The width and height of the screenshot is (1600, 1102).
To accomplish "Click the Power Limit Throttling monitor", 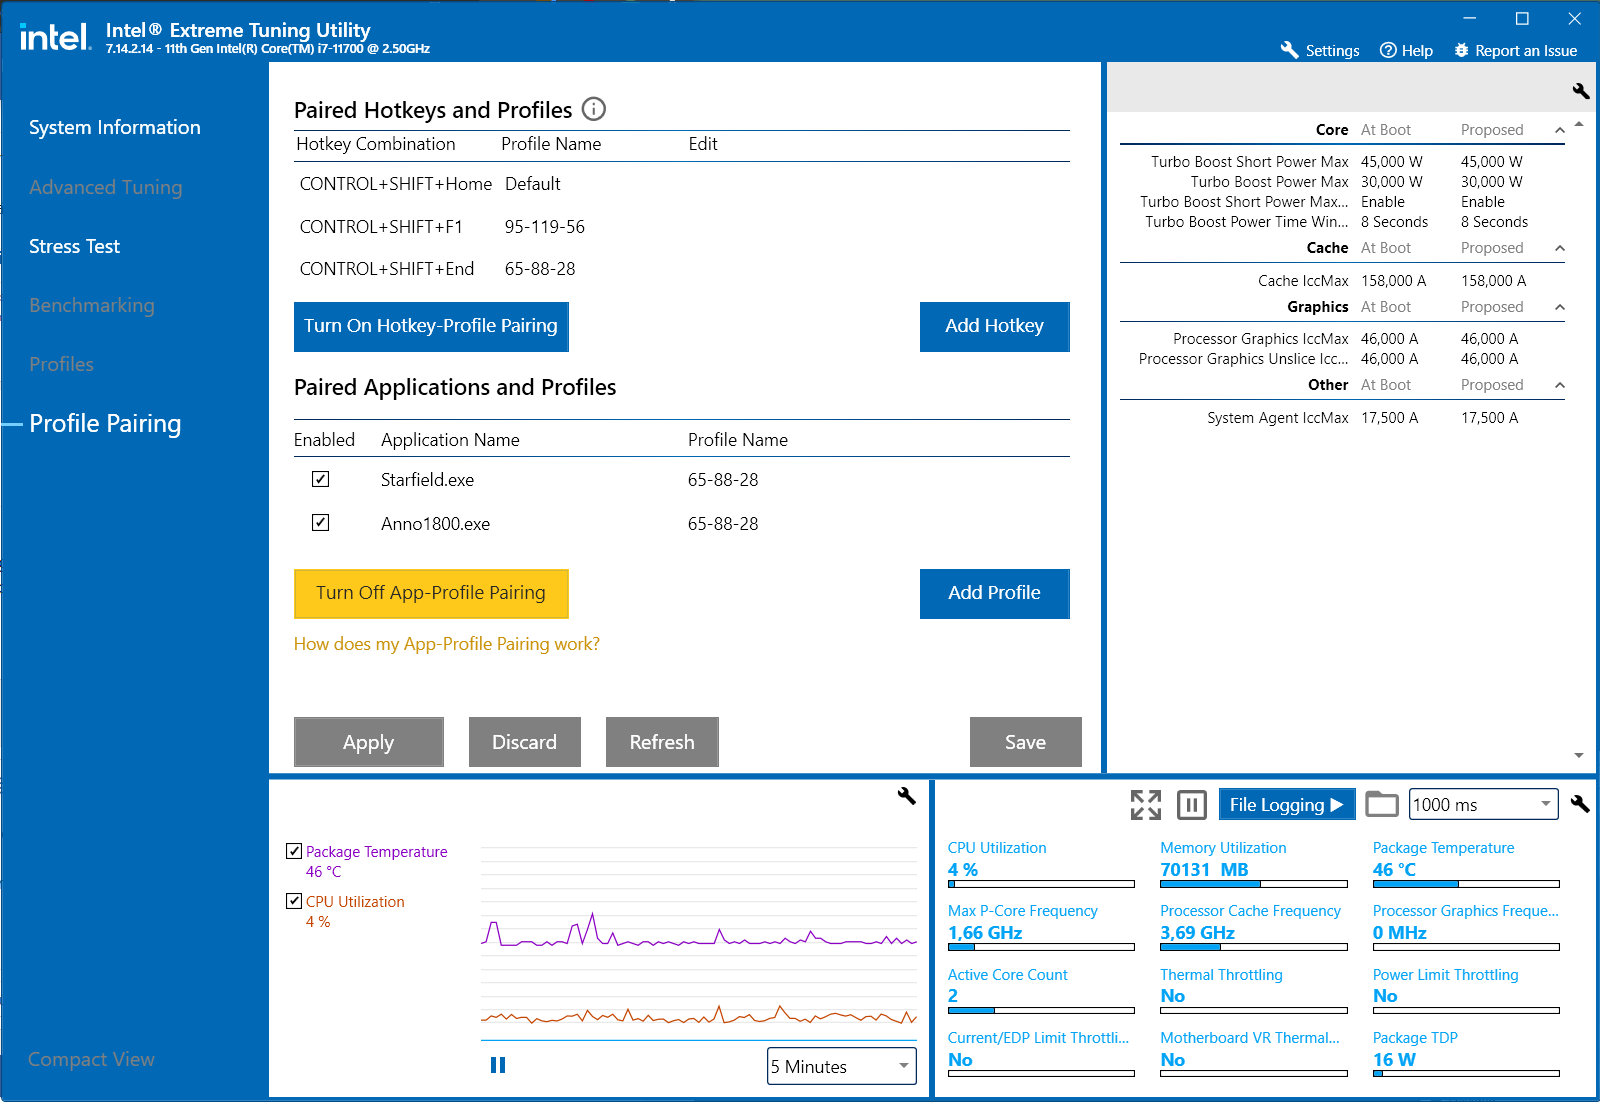I will click(x=1466, y=990).
